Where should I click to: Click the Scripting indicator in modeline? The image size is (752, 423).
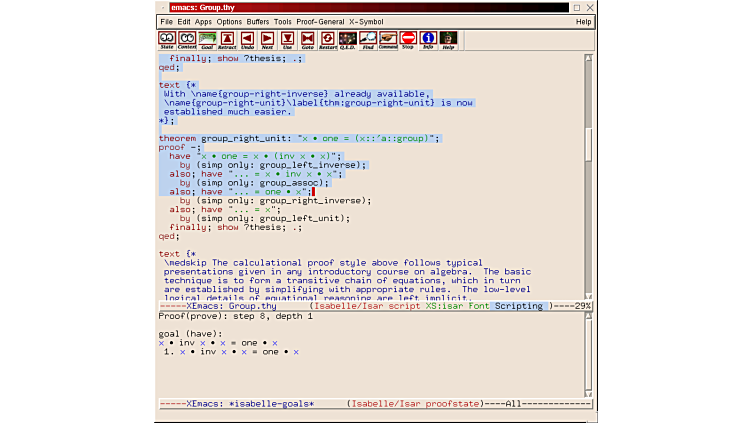[520, 306]
